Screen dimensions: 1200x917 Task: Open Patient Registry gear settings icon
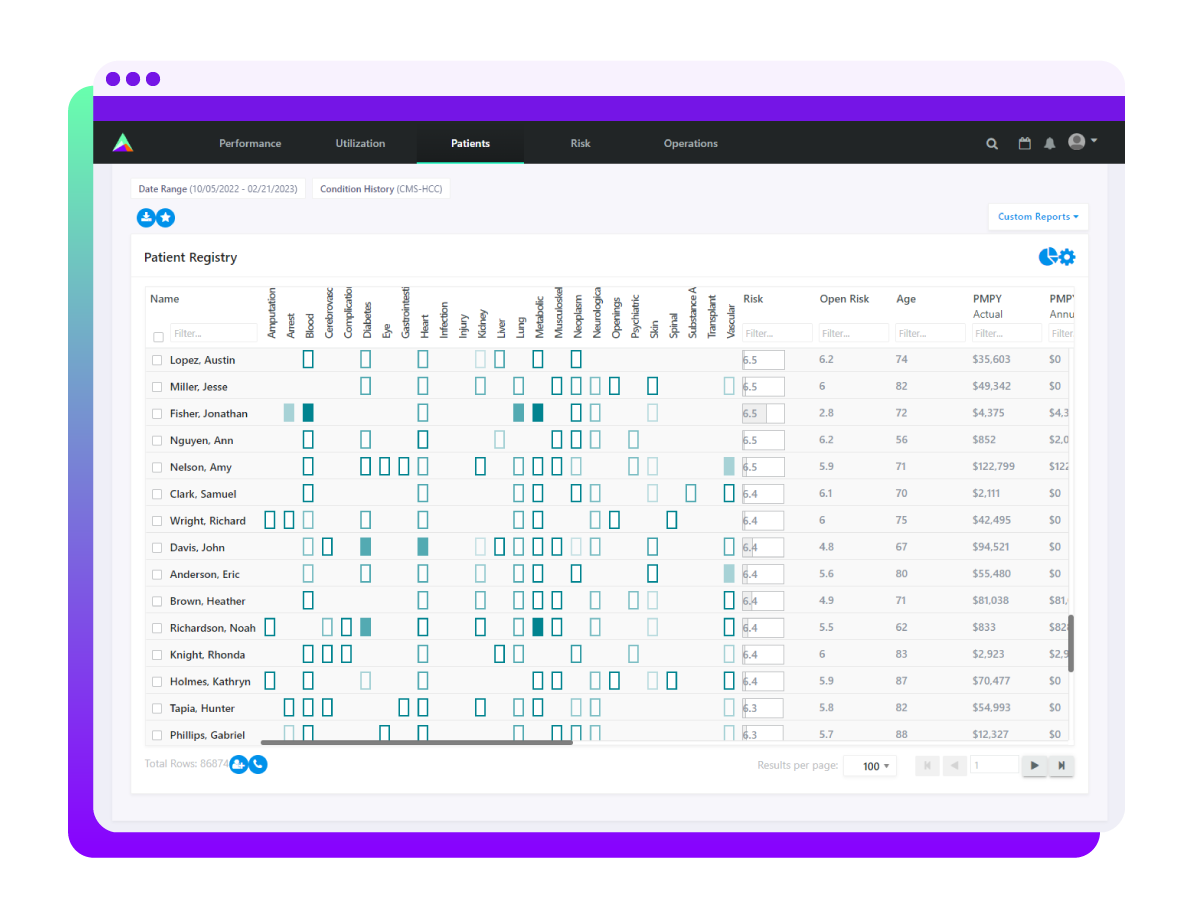(x=1067, y=257)
